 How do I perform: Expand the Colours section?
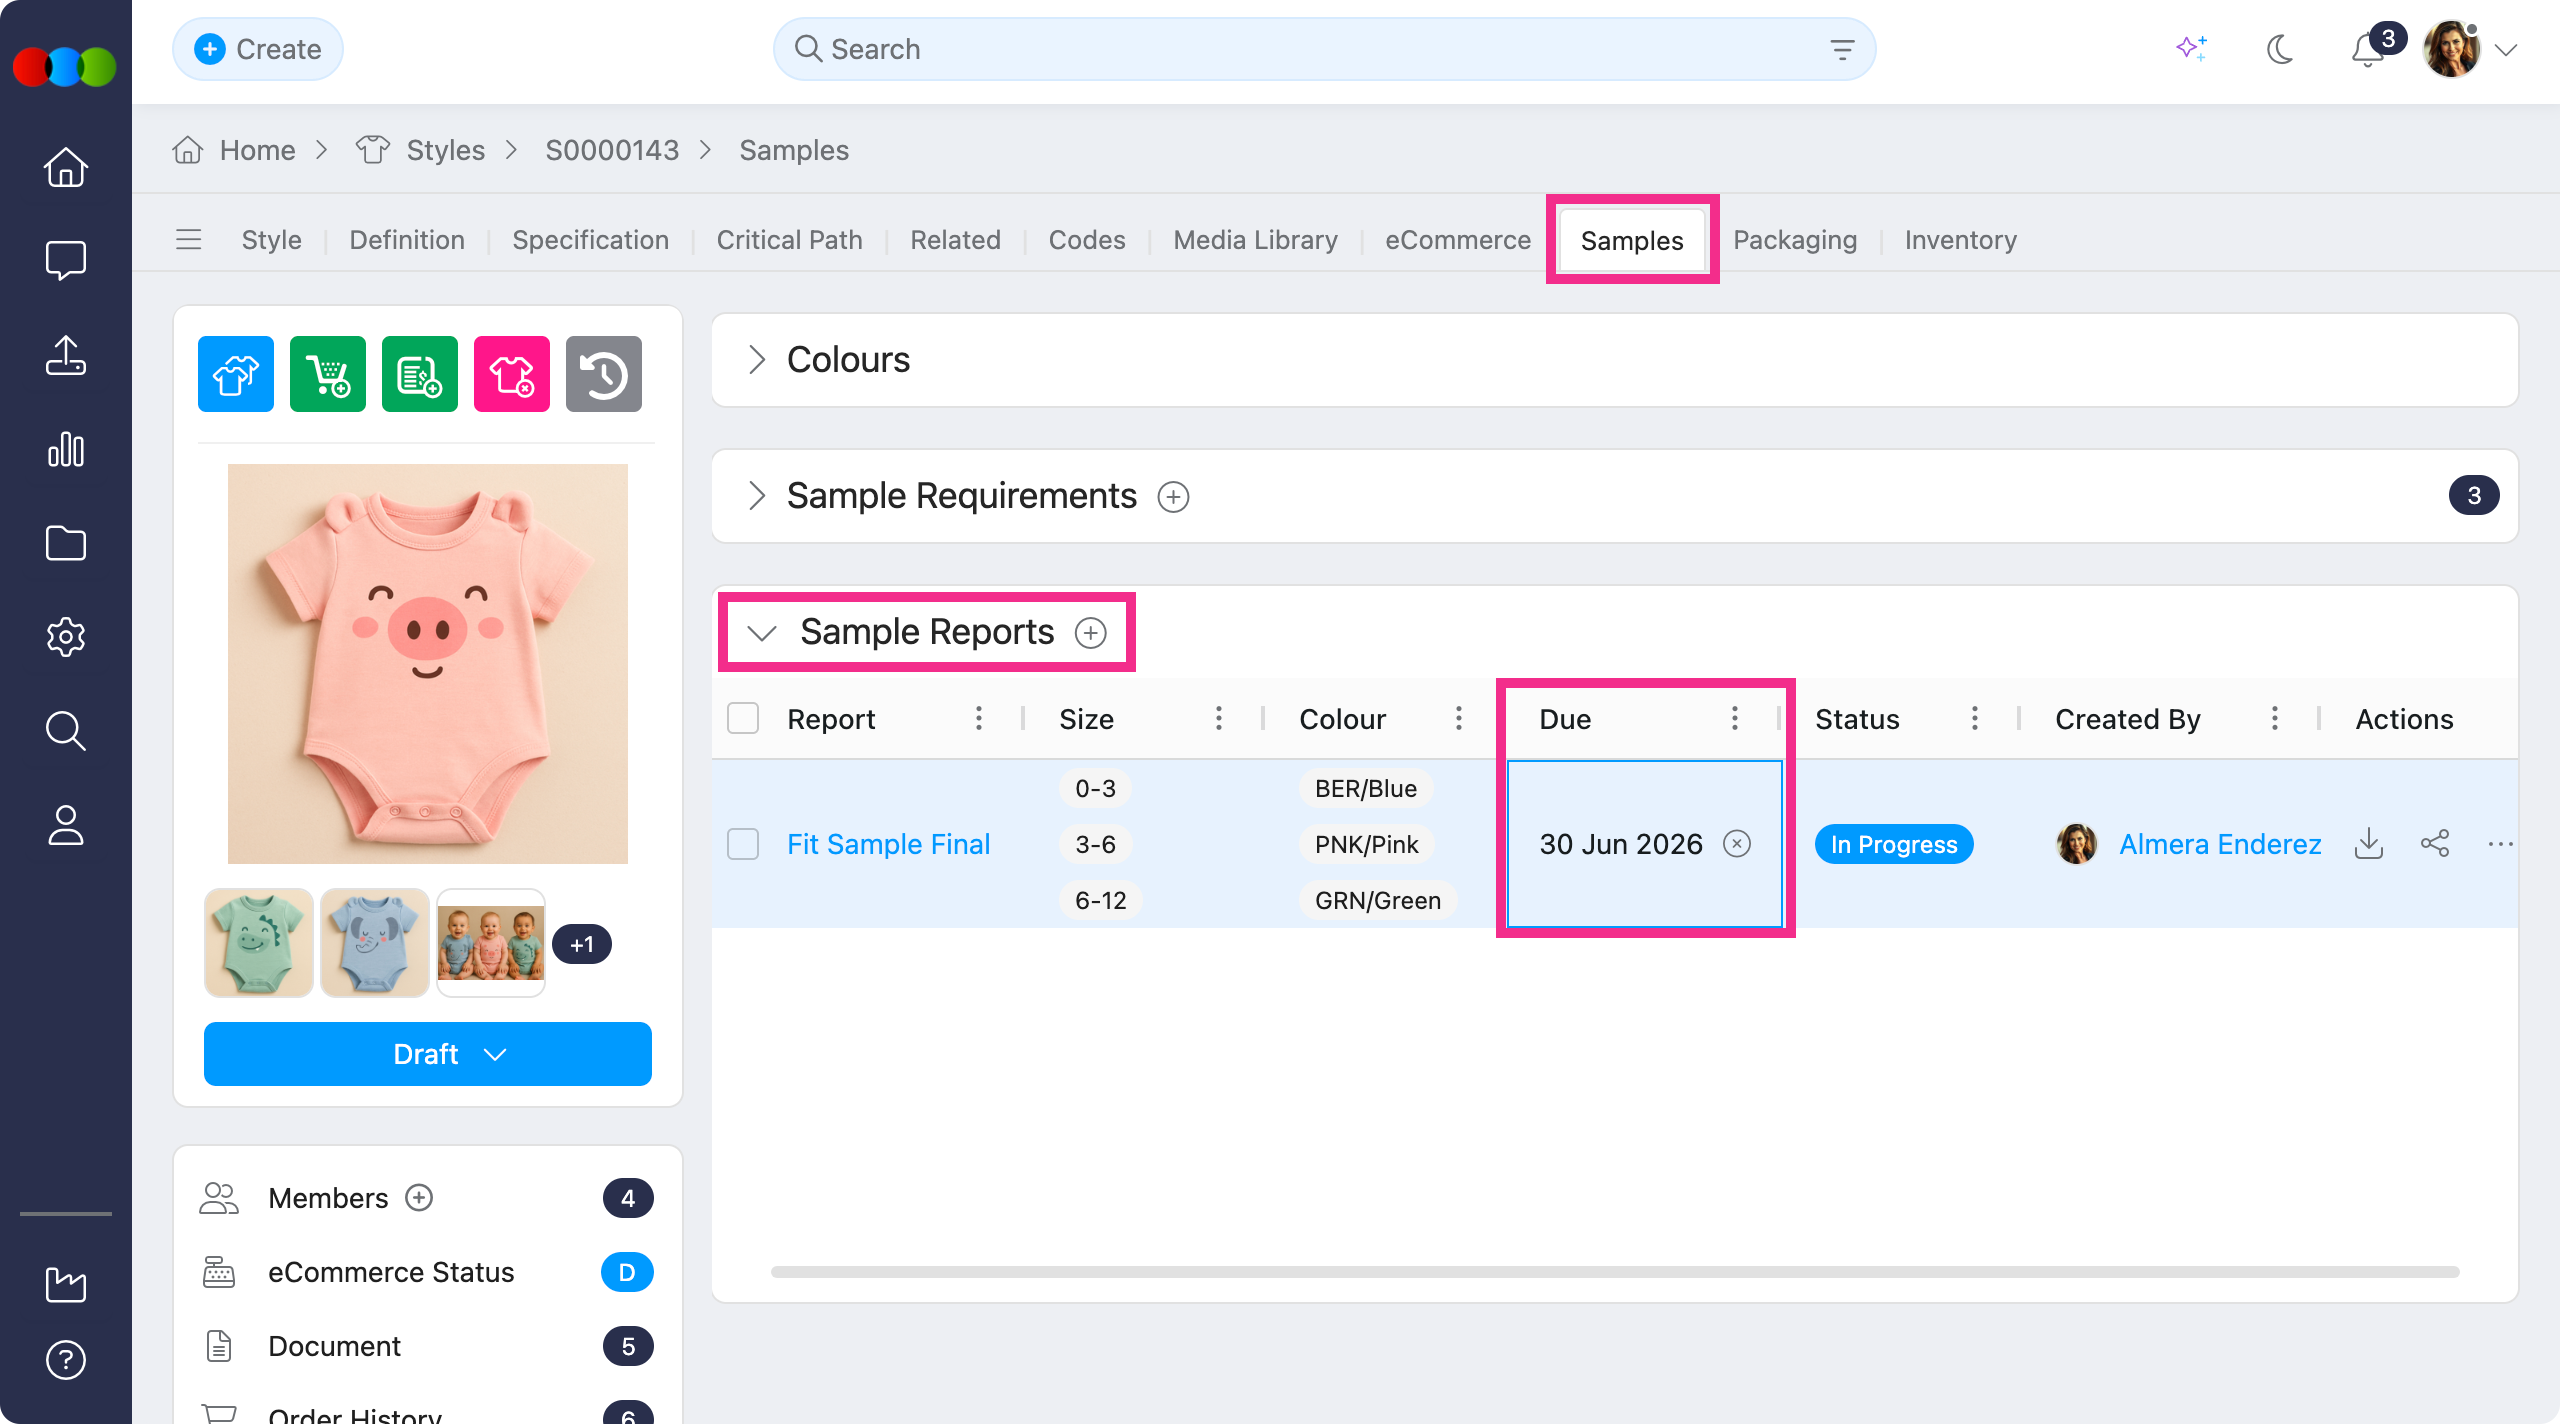click(757, 360)
